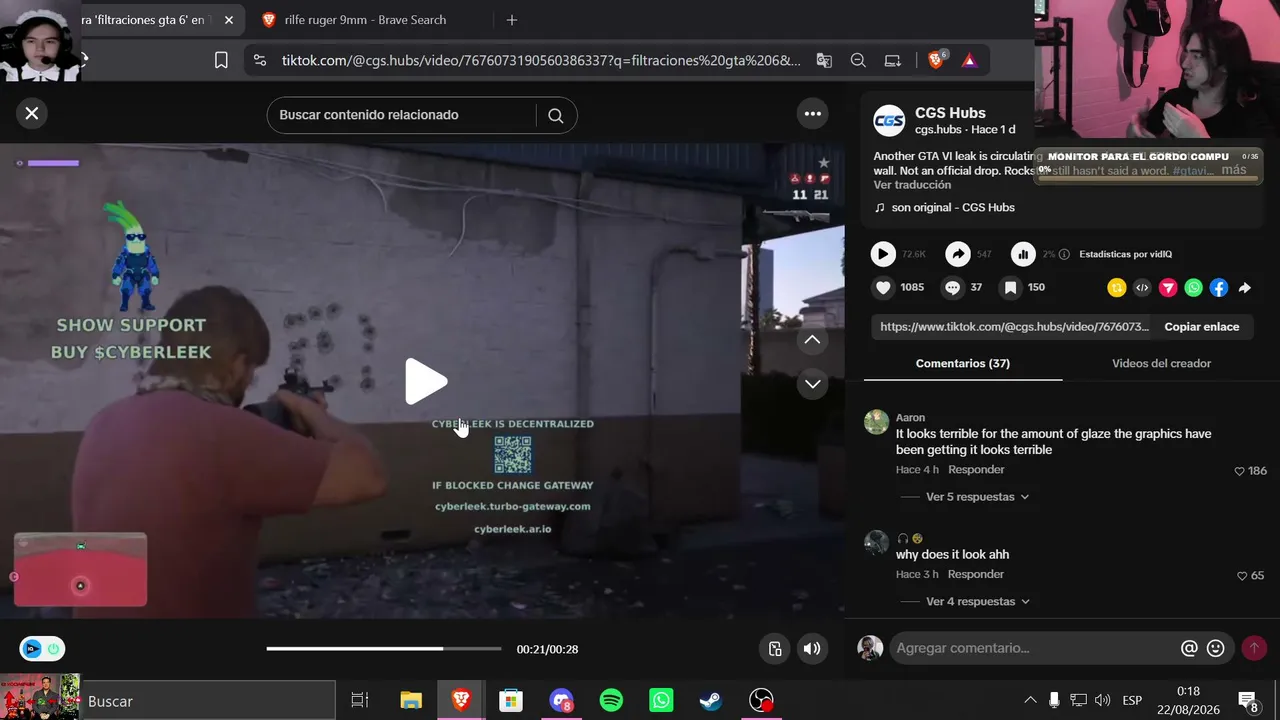Click the CGS Hubs avatar logo

click(x=889, y=121)
